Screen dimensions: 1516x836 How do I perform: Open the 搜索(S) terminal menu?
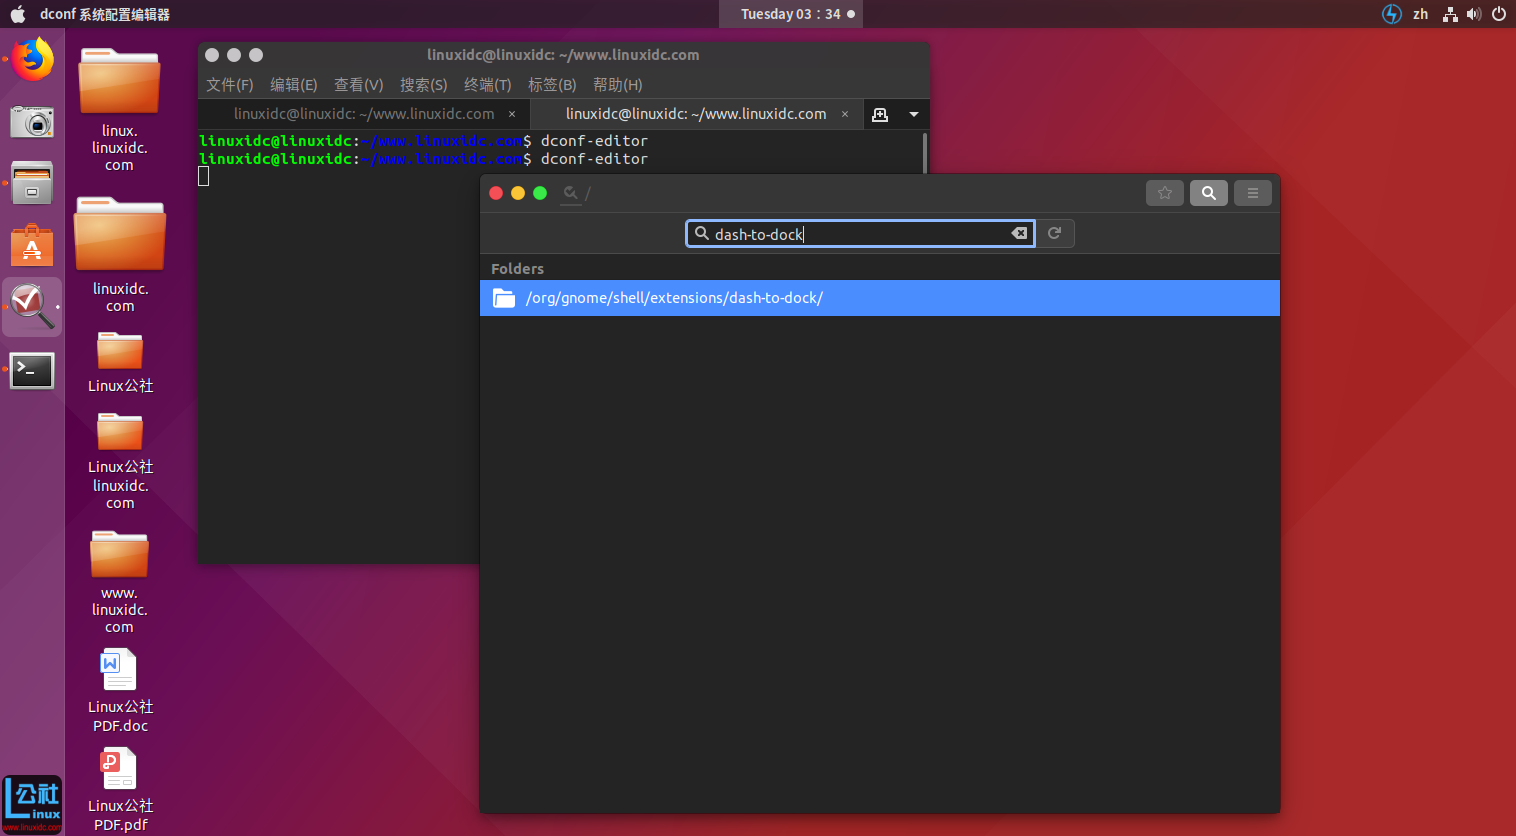(424, 85)
